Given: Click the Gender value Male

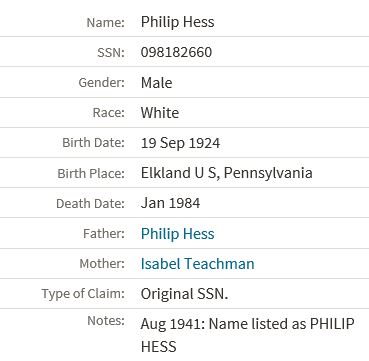Looking at the screenshot, I should [156, 83].
